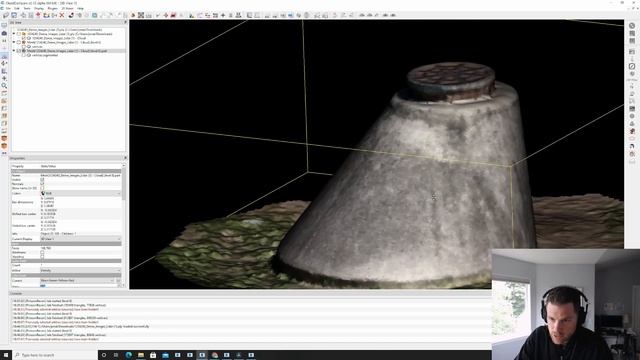Image resolution: width=640 pixels, height=360 pixels.
Task: Click the checkered grid toolbar icon
Action: pos(141,15)
